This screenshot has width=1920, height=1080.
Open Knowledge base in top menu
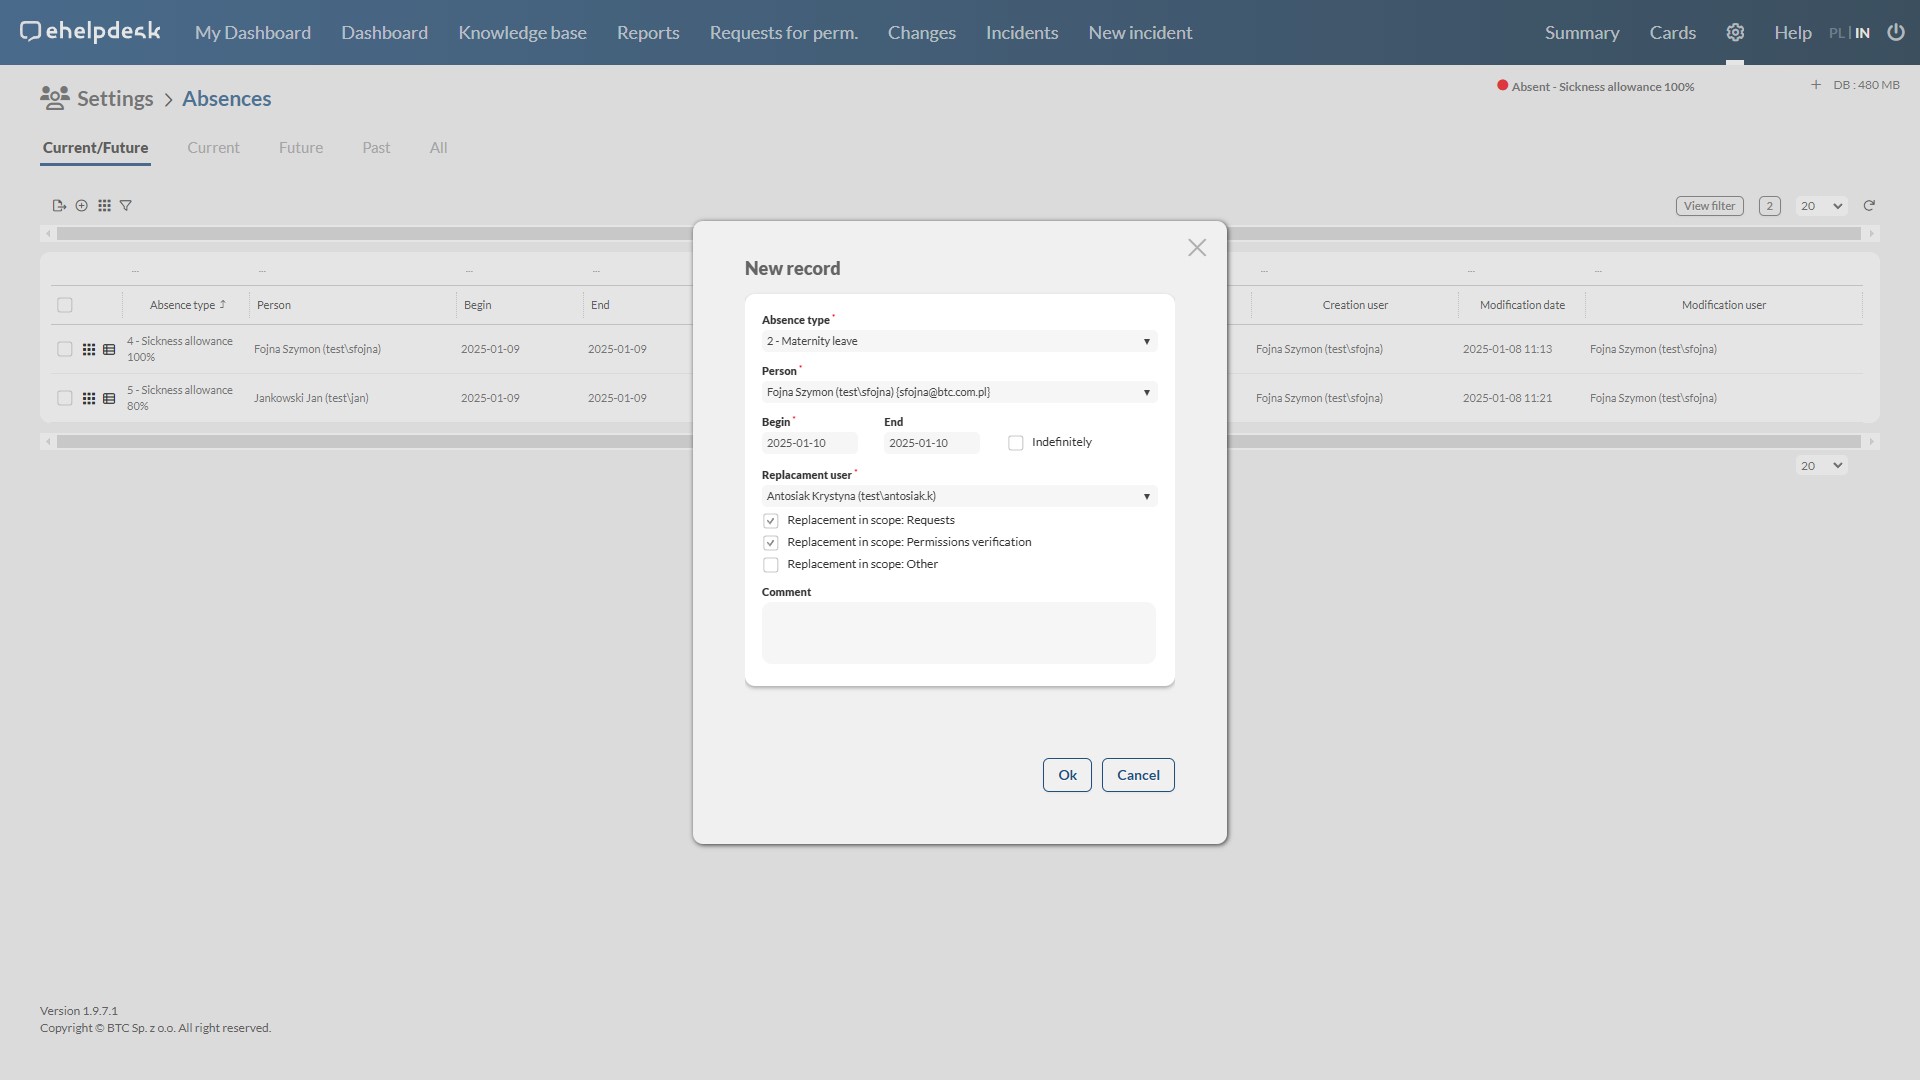pos(522,33)
